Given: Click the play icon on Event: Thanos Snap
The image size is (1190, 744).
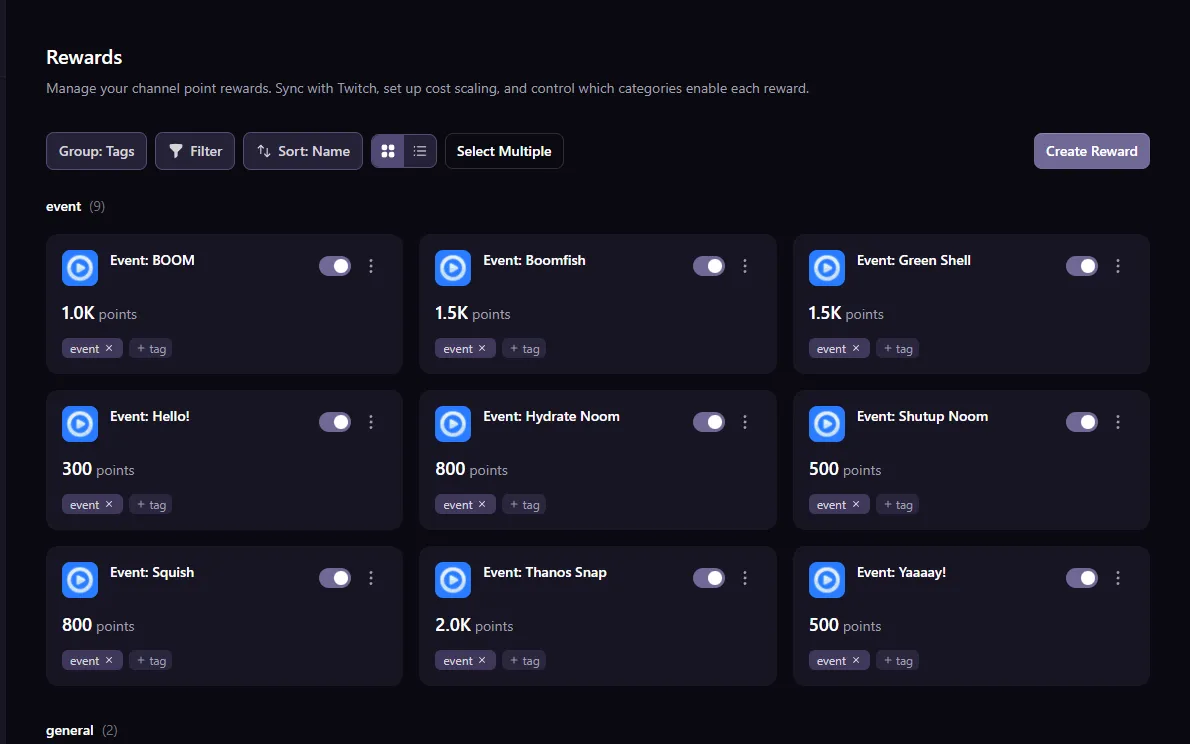Looking at the screenshot, I should point(453,579).
